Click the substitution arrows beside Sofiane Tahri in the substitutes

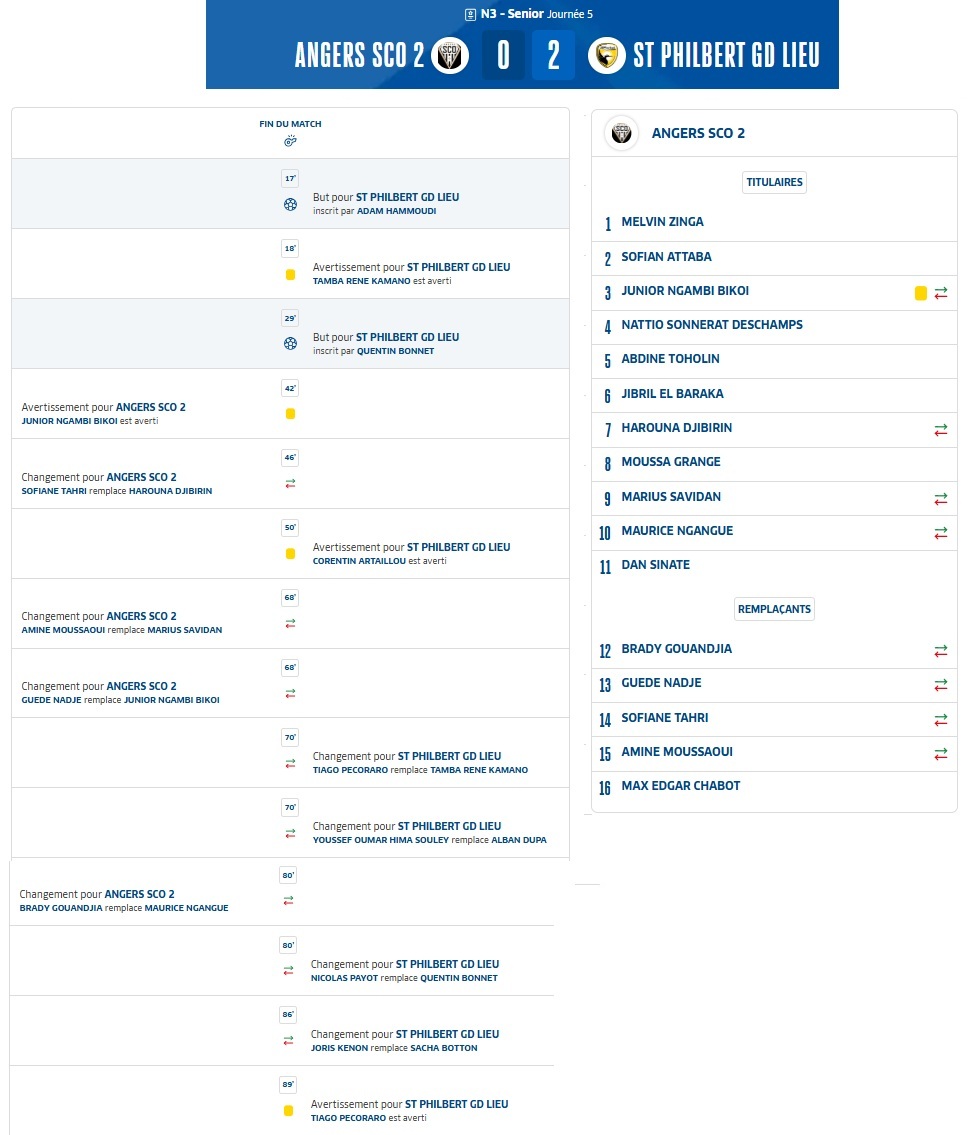[941, 720]
